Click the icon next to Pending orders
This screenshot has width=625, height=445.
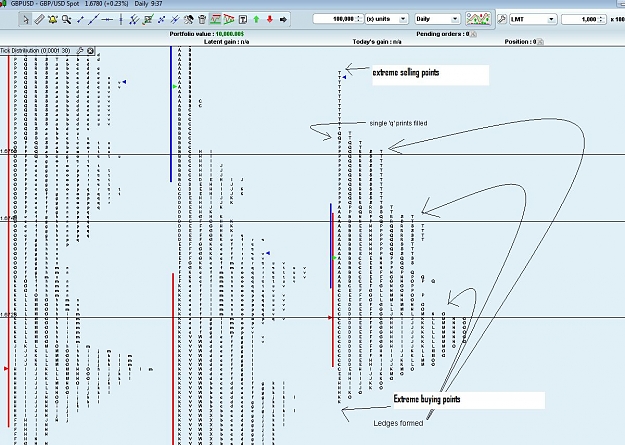coord(473,34)
